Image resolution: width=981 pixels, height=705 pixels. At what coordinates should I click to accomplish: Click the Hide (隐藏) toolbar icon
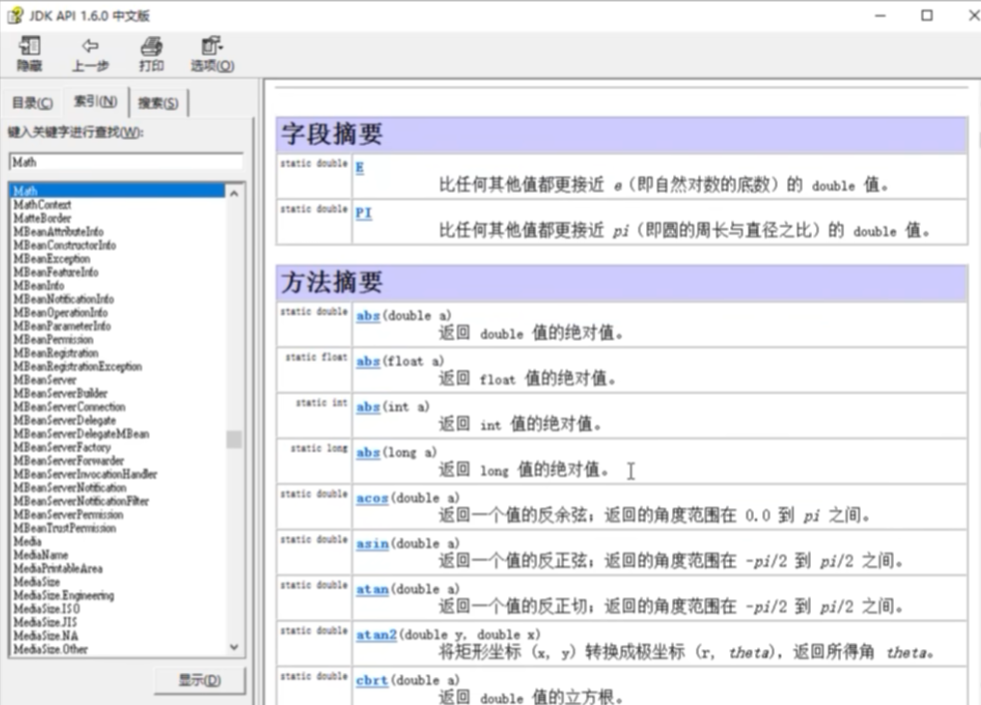pyautogui.click(x=29, y=54)
